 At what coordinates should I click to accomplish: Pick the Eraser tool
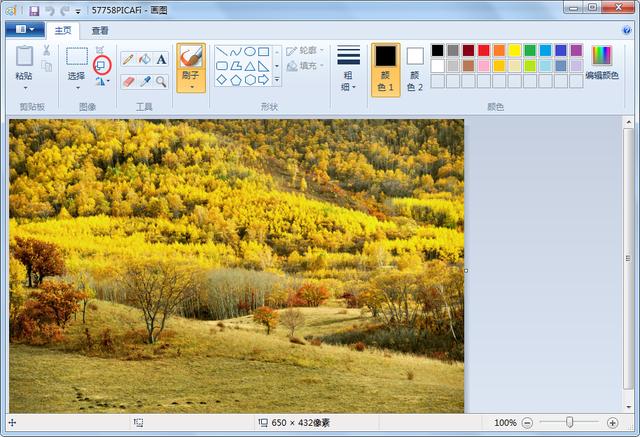[x=128, y=81]
